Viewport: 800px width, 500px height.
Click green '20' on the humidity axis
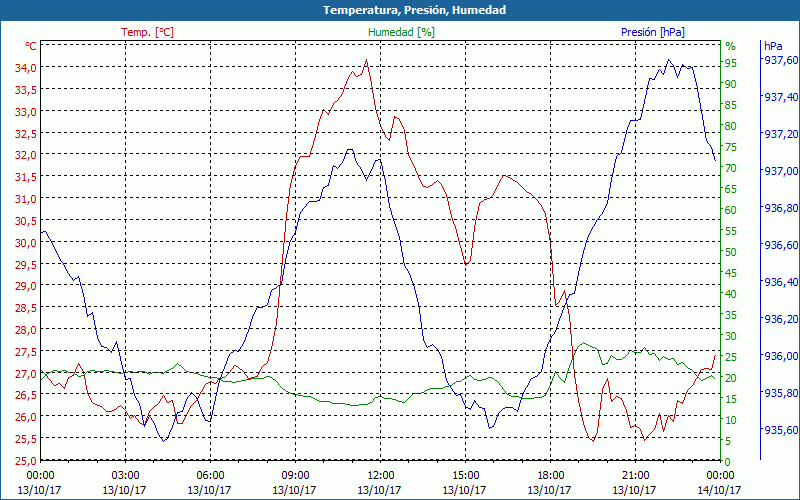(x=731, y=378)
